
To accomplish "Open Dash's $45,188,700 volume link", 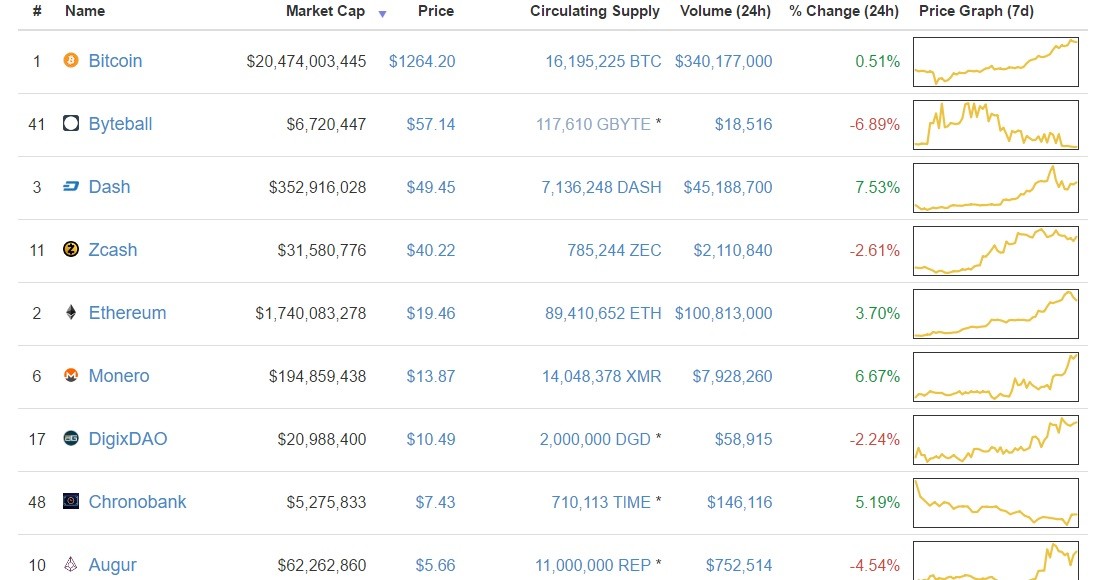I will click(x=728, y=187).
